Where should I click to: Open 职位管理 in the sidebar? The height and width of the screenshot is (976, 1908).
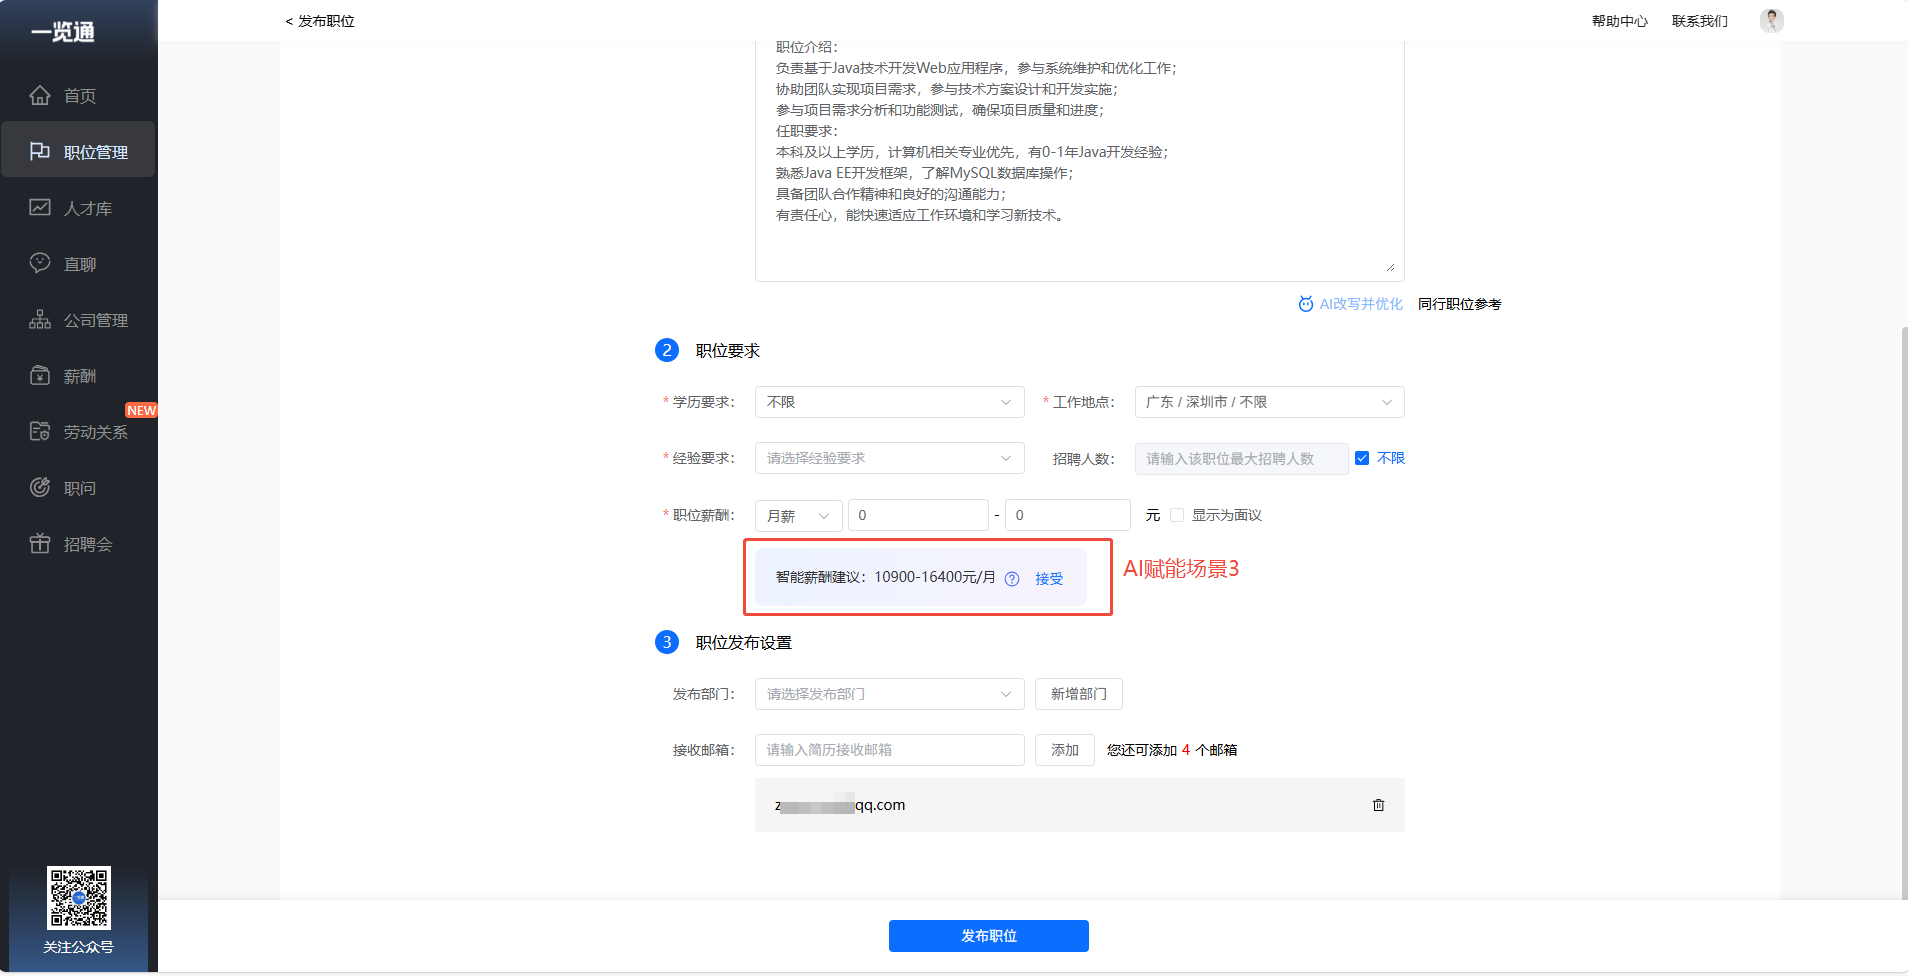[x=79, y=151]
